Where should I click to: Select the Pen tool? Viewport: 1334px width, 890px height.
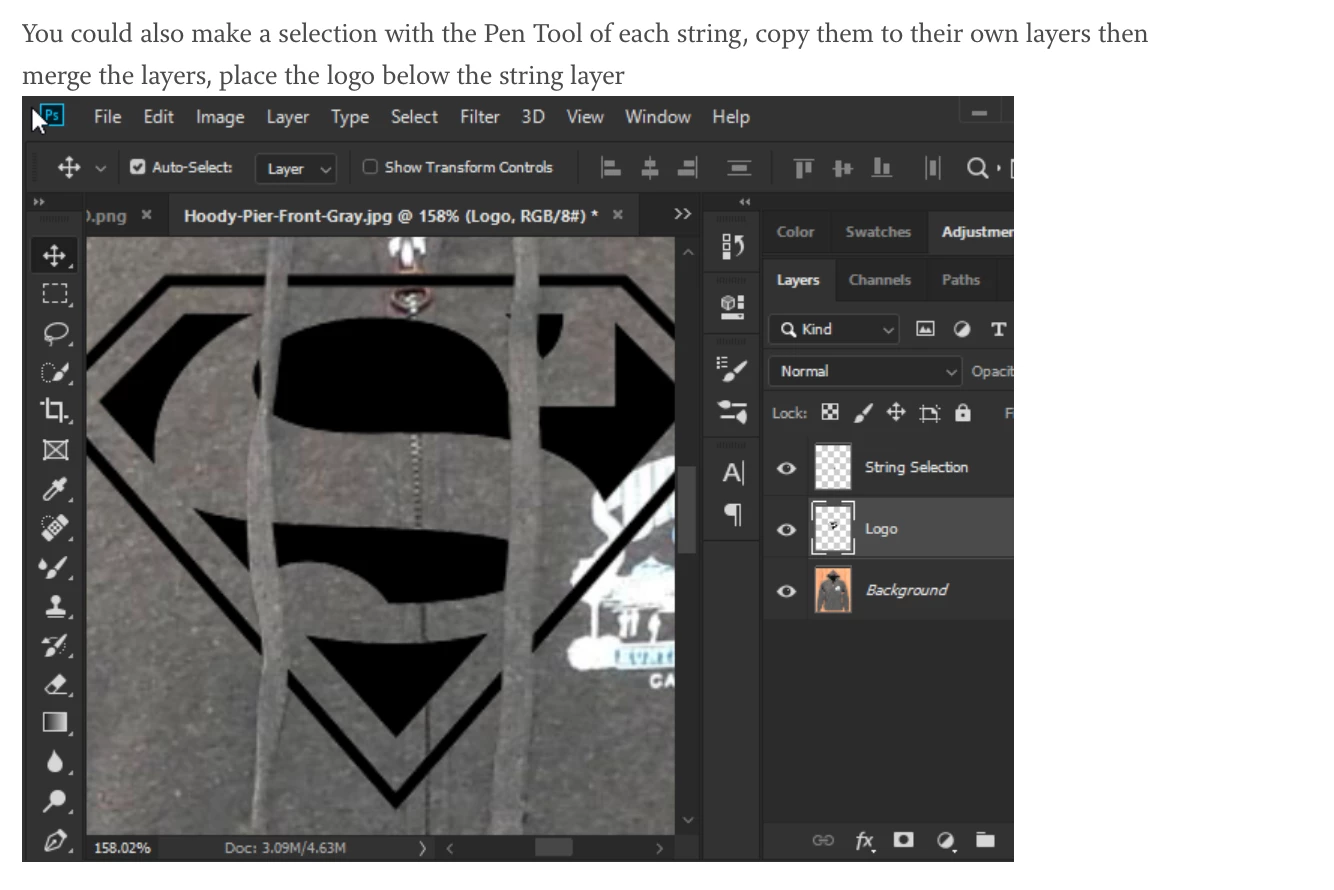click(x=54, y=840)
